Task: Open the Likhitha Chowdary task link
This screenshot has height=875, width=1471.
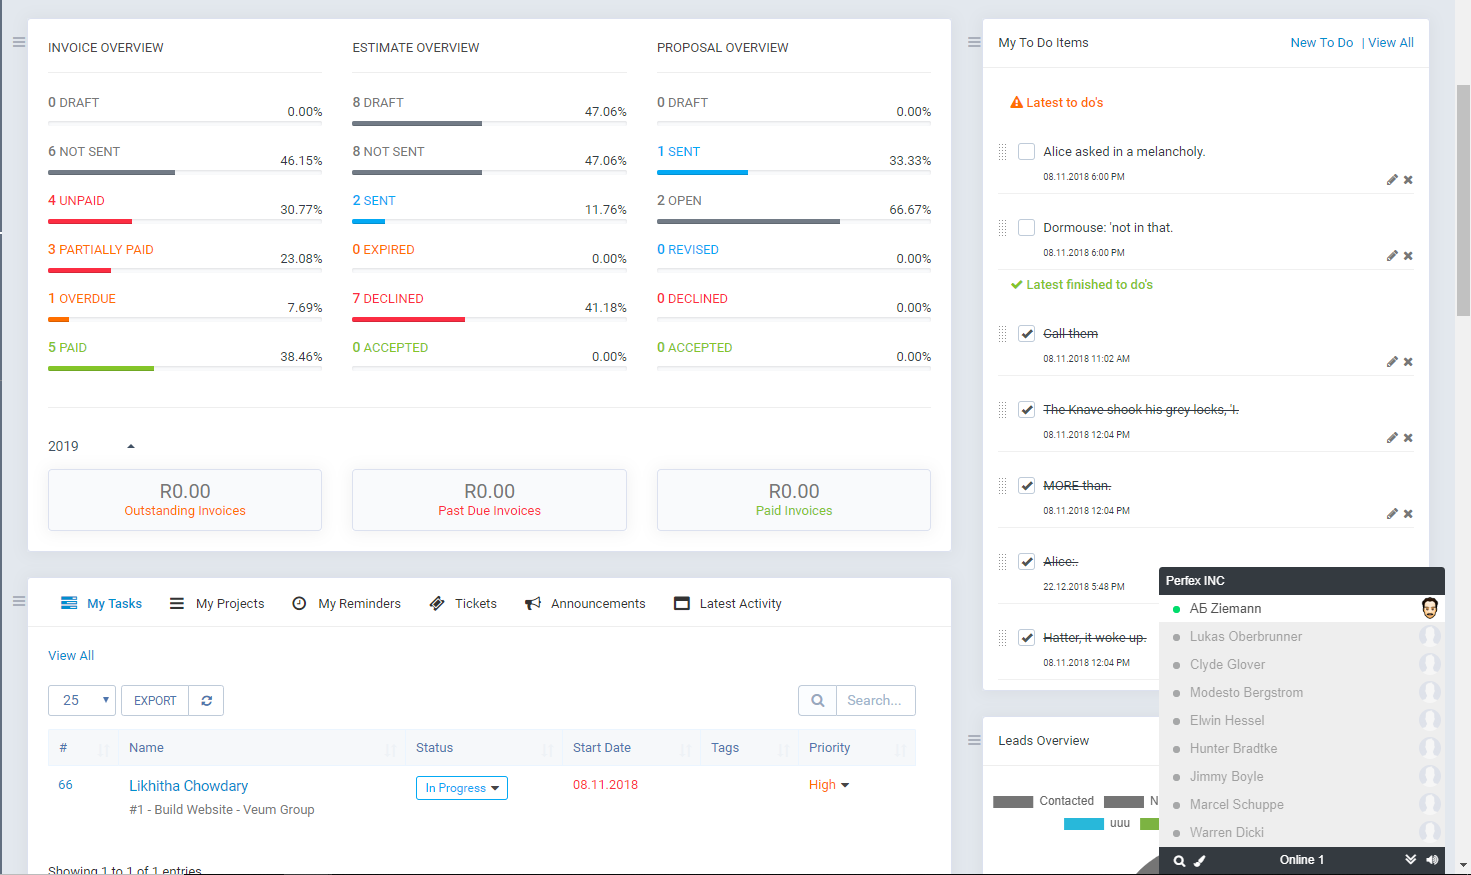Action: click(188, 786)
